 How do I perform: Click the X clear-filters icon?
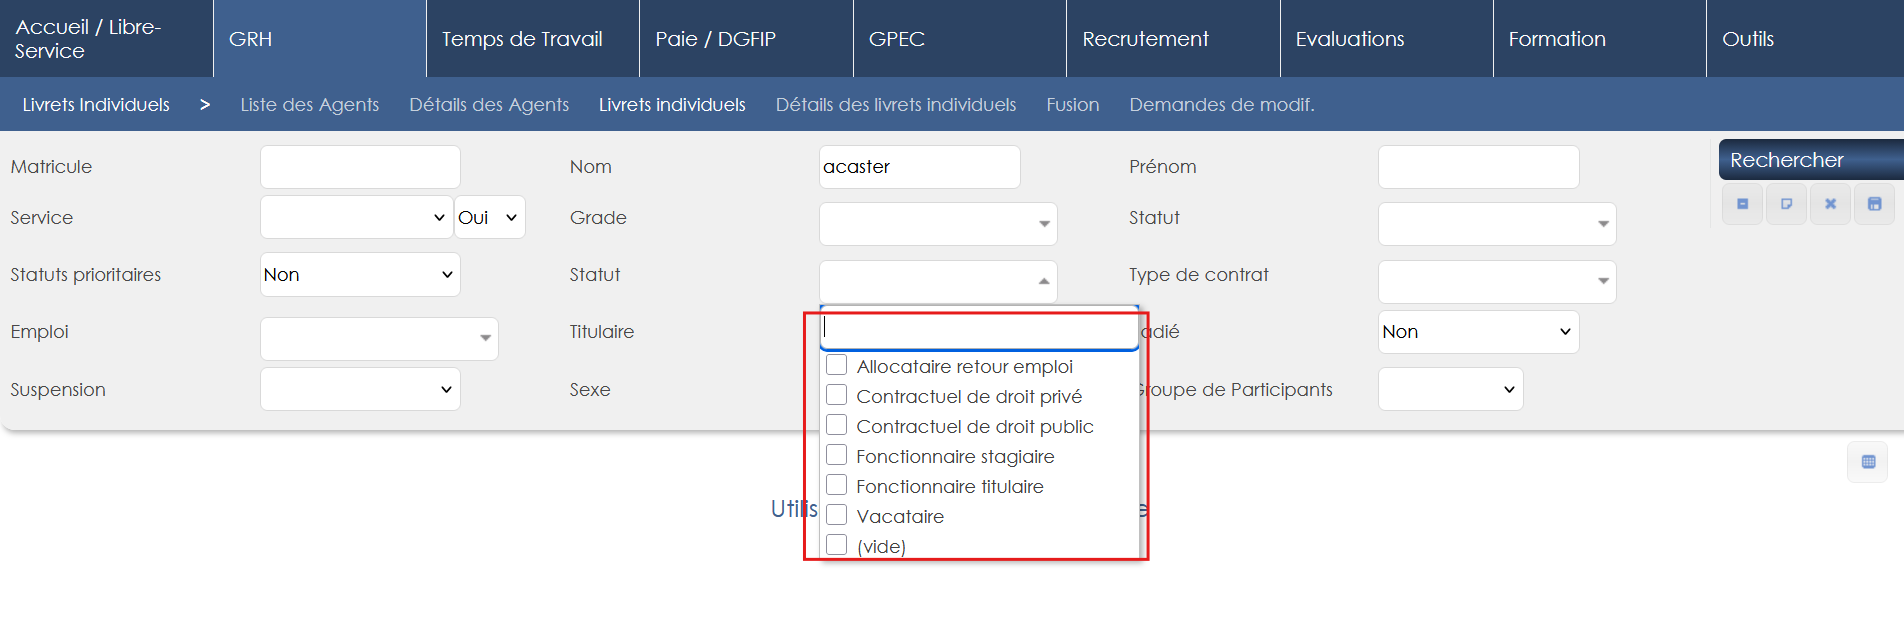click(1830, 204)
